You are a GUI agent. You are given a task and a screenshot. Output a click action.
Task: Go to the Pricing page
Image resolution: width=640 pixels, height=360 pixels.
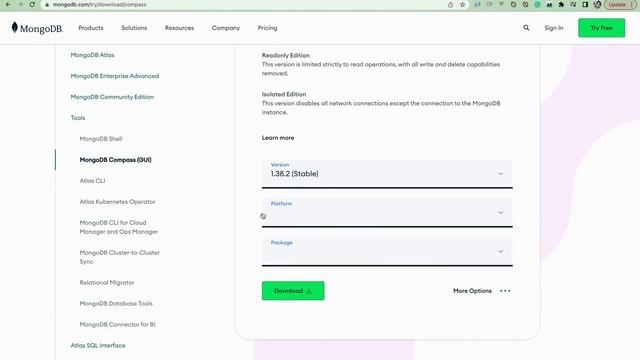[x=267, y=28]
